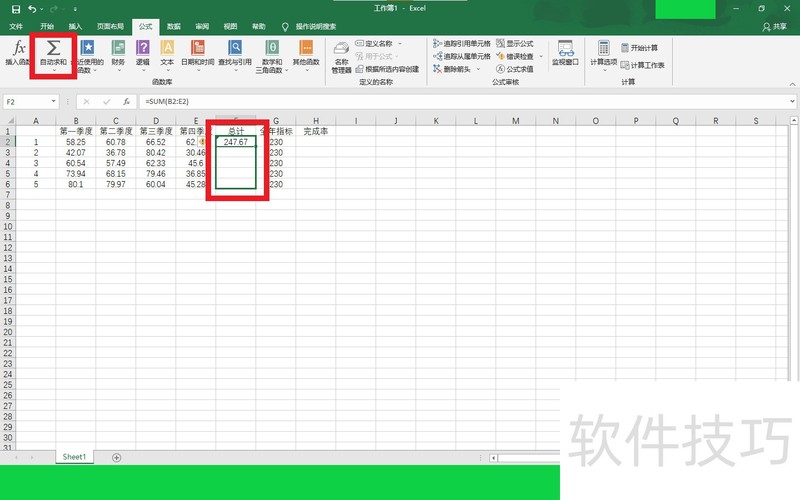Viewport: 800px width, 500px height.
Task: Click the 完成率 header cell
Action: coord(316,131)
